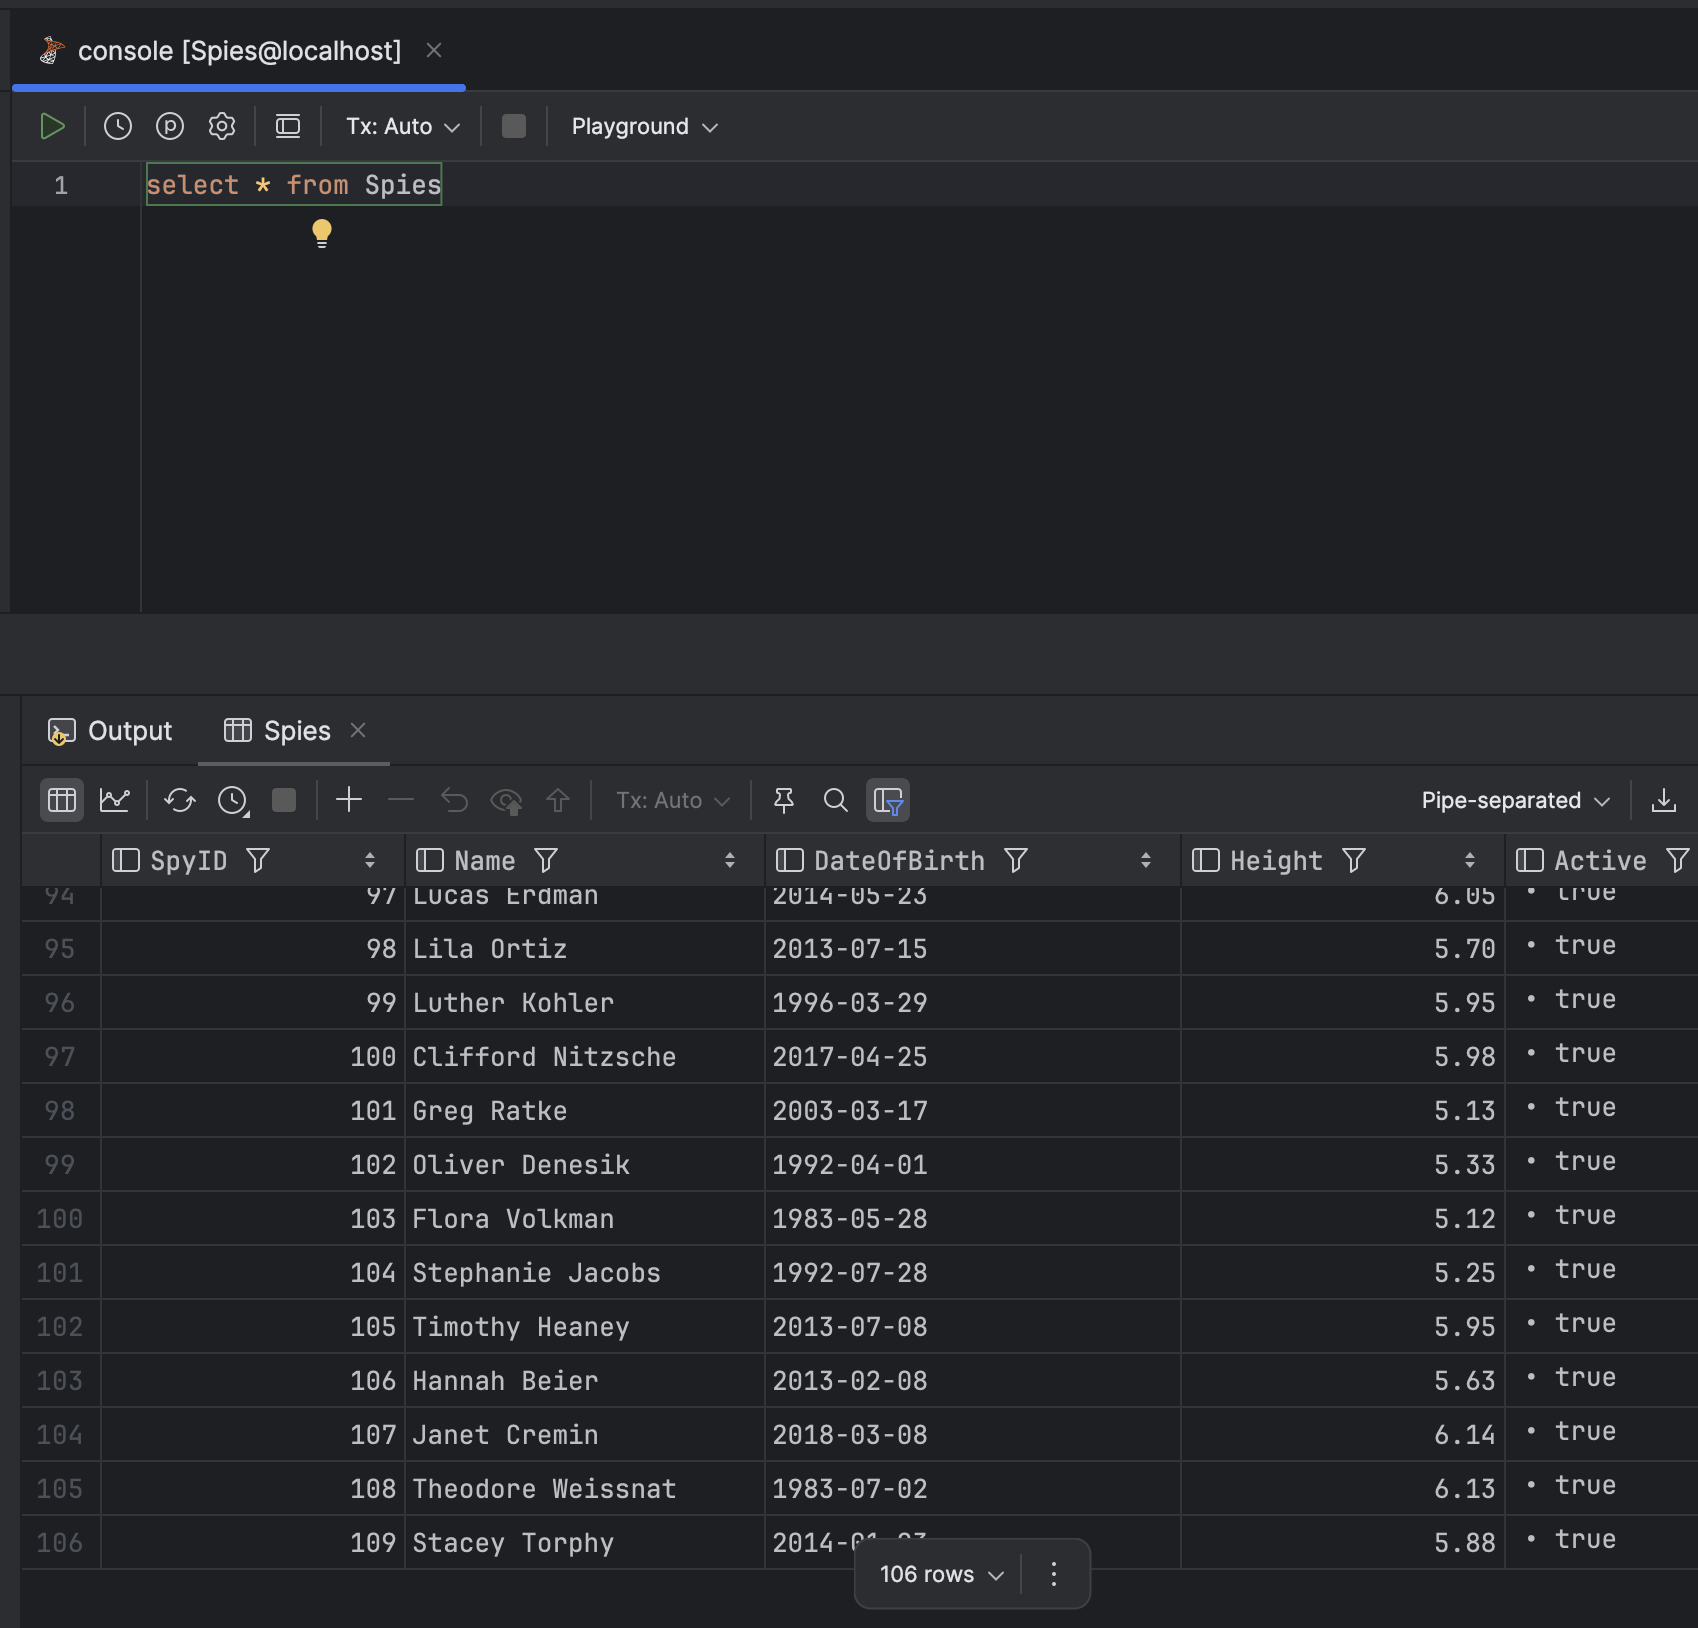Toggle the local filter button
This screenshot has height=1628, width=1698.
pos(888,800)
